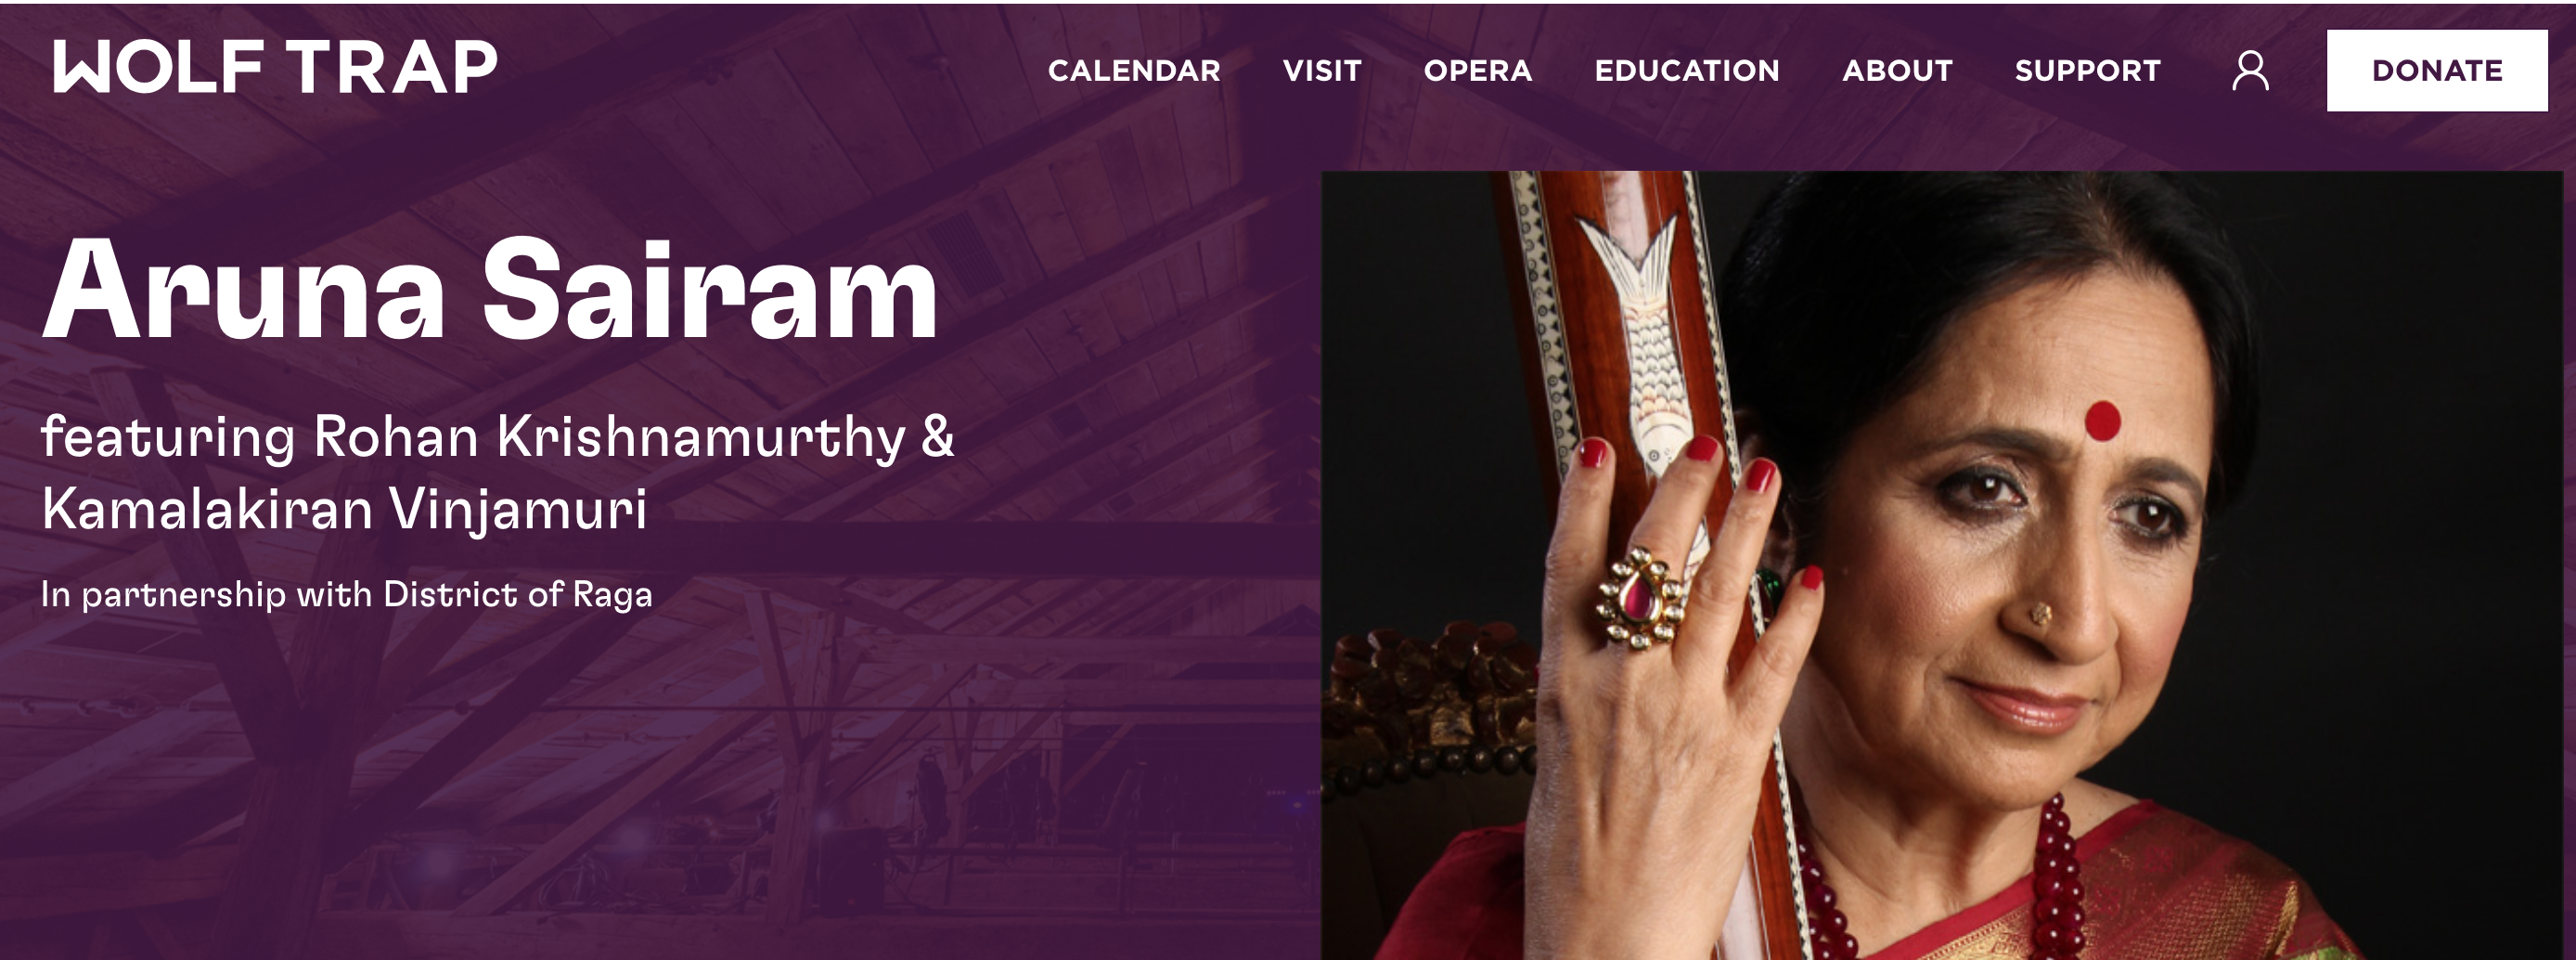Open the Aruna Sairam portrait photo
This screenshot has height=960, width=2576.
tap(1942, 566)
